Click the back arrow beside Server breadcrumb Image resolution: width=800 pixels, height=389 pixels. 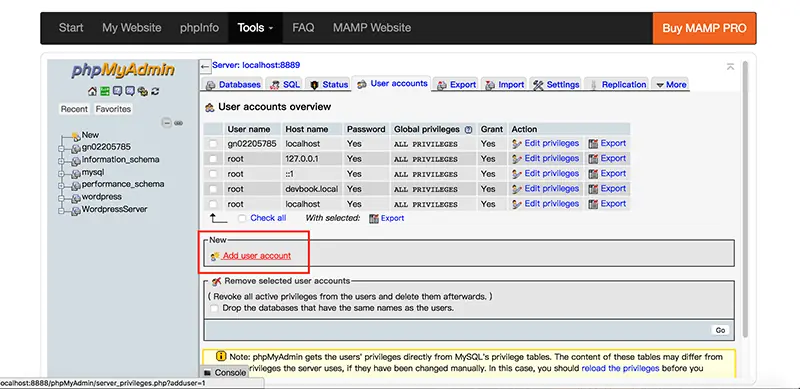pyautogui.click(x=205, y=66)
